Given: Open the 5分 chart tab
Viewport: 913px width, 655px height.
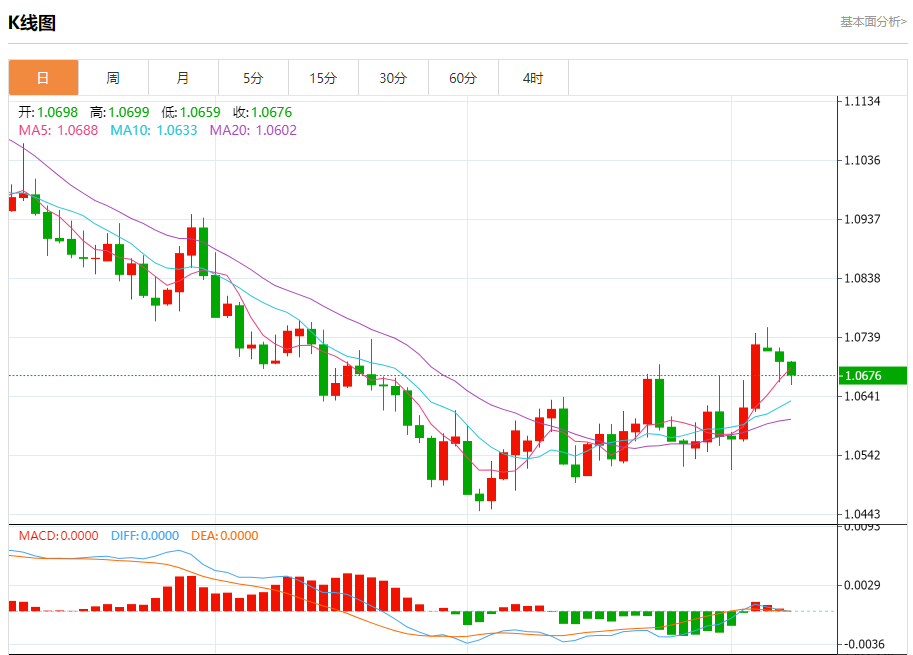Looking at the screenshot, I should (x=253, y=77).
